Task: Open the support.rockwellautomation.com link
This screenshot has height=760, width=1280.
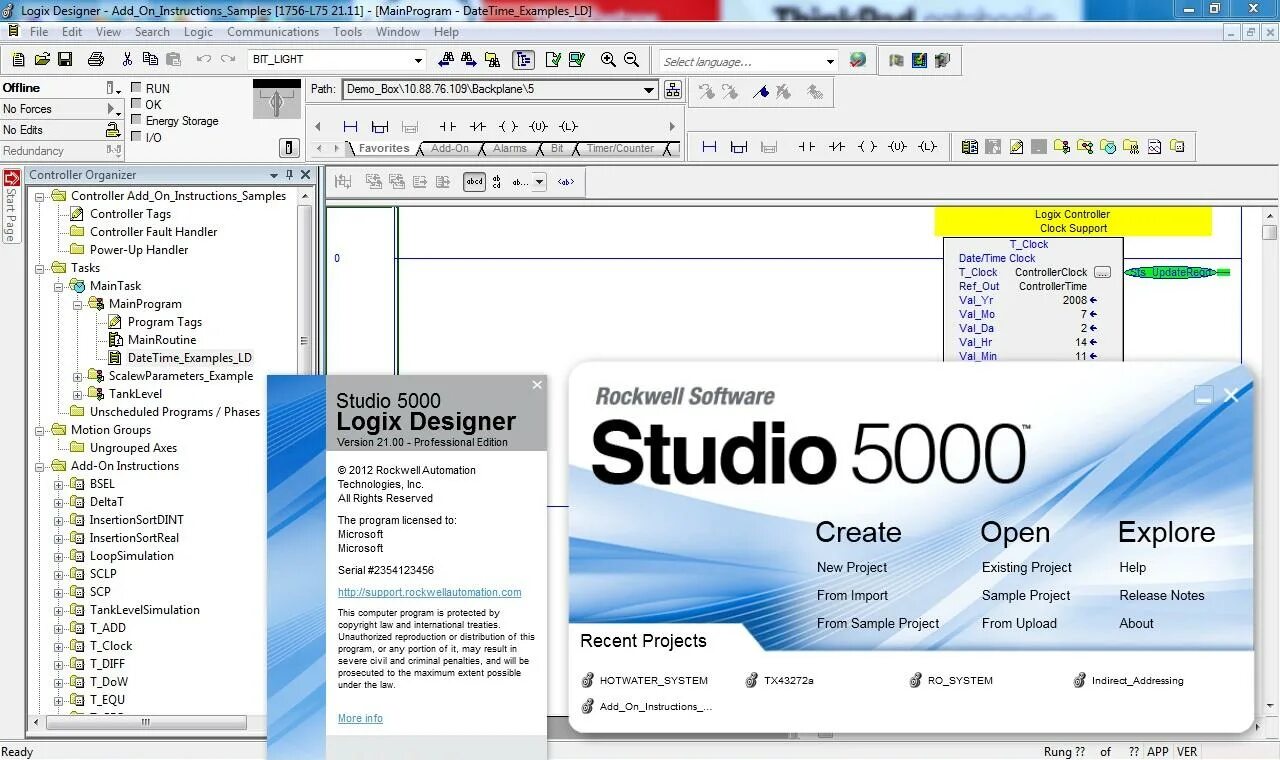Action: (429, 592)
